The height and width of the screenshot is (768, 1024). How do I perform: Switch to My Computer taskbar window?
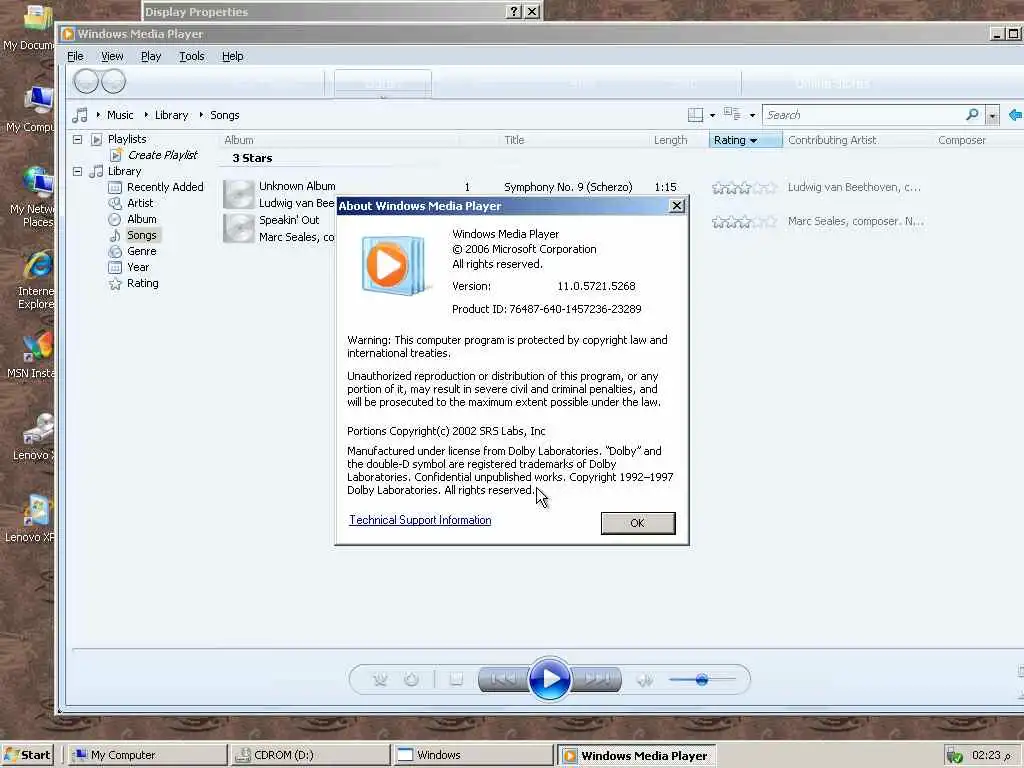click(148, 755)
